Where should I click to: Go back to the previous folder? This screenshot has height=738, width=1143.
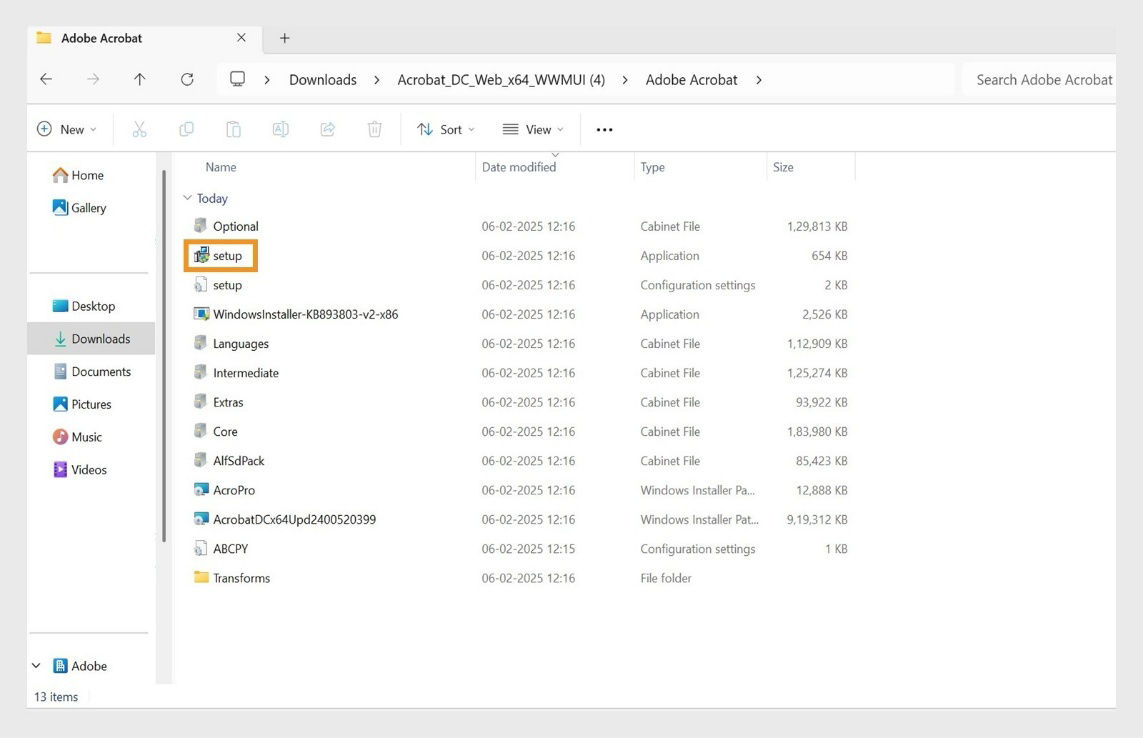pos(46,79)
